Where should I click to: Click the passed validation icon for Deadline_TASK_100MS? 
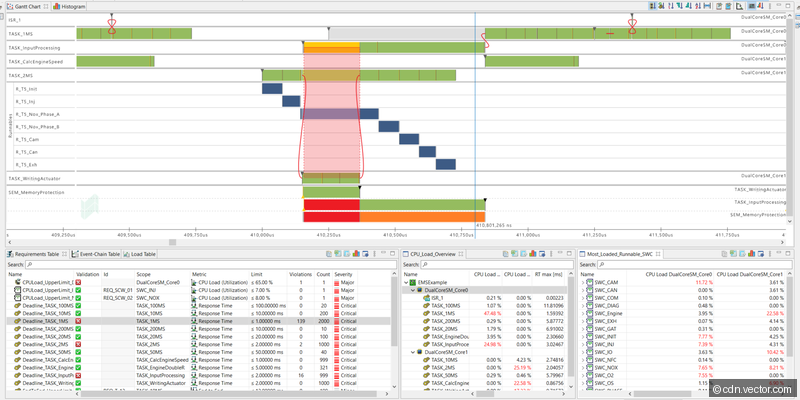tap(78, 304)
